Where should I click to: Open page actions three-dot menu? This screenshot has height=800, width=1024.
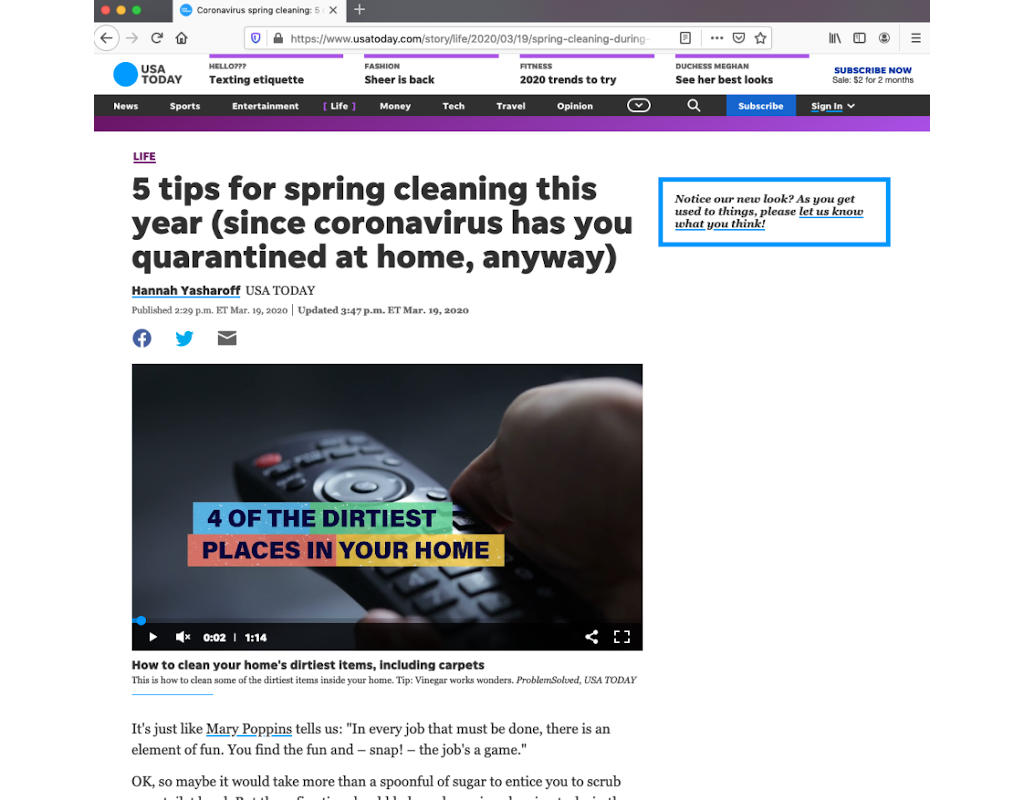716,38
